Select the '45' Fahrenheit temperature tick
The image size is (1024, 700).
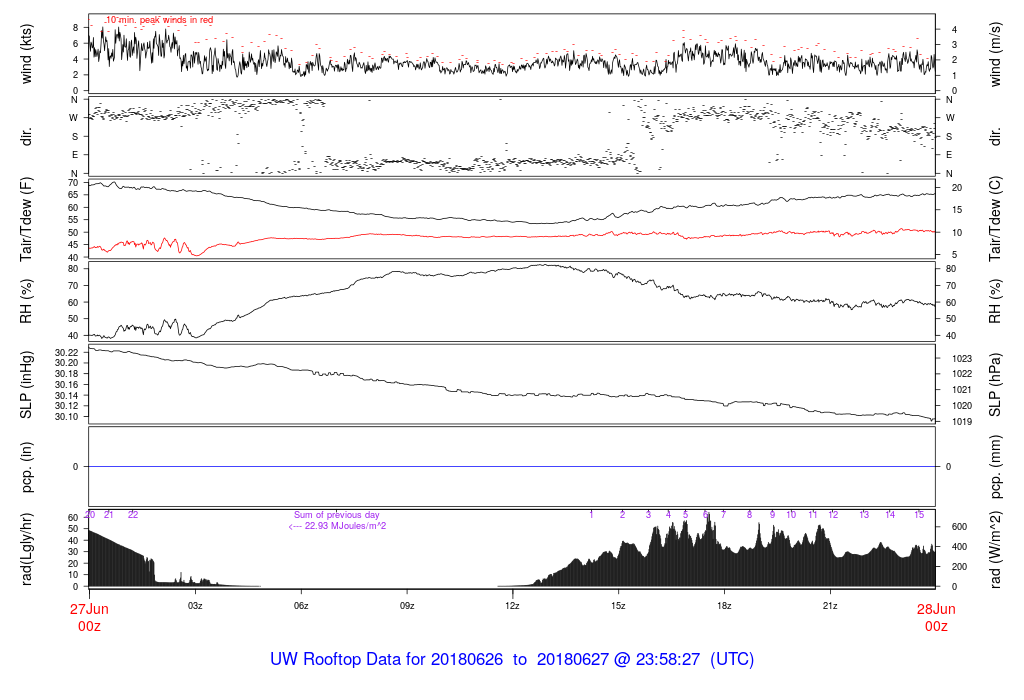pos(73,245)
